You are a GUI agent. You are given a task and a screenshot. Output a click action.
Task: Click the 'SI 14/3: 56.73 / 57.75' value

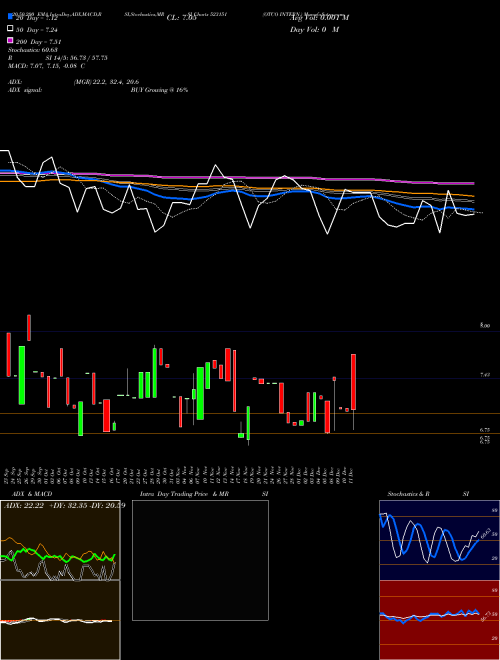pos(77,58)
